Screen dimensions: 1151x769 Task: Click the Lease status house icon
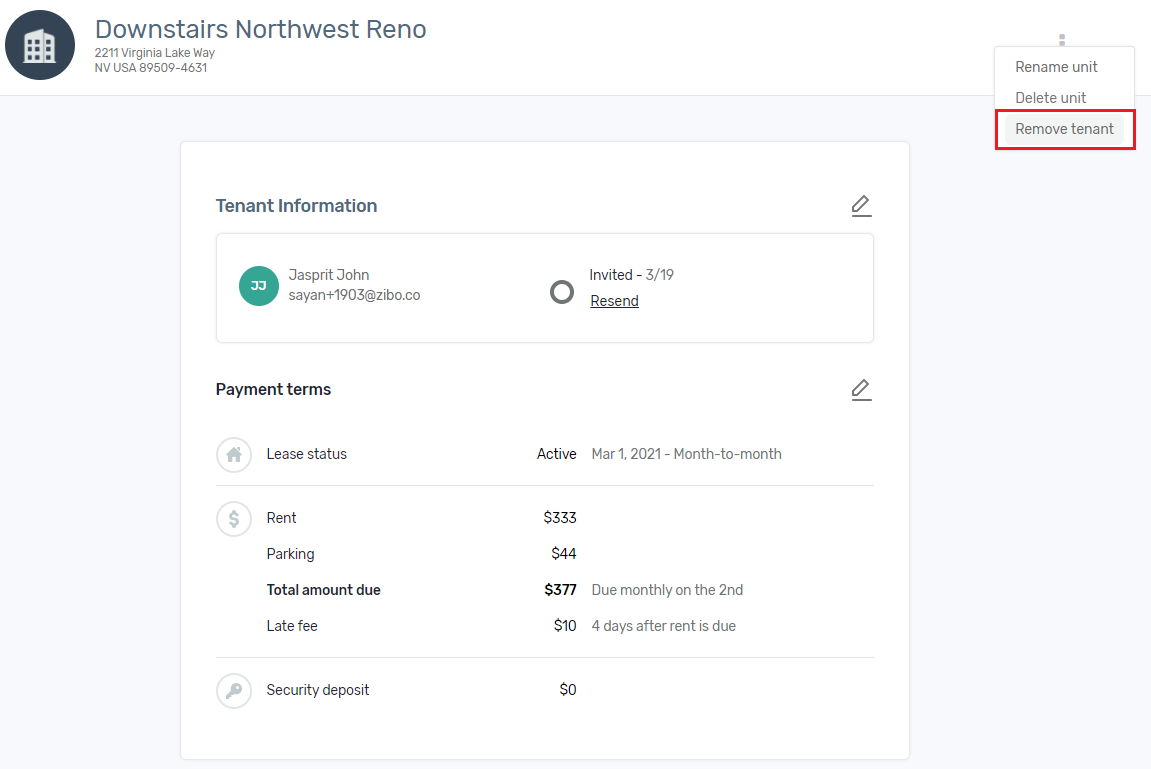pyautogui.click(x=234, y=455)
